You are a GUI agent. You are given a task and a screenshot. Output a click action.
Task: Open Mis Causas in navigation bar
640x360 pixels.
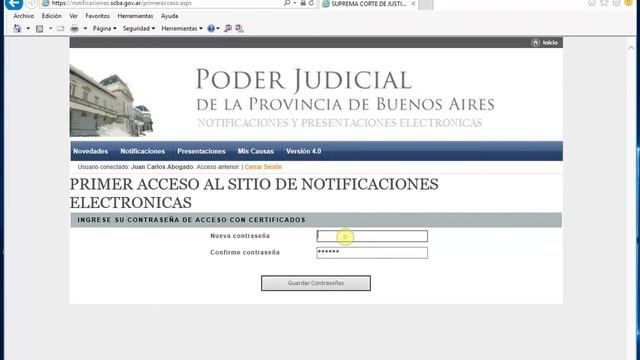coord(256,151)
